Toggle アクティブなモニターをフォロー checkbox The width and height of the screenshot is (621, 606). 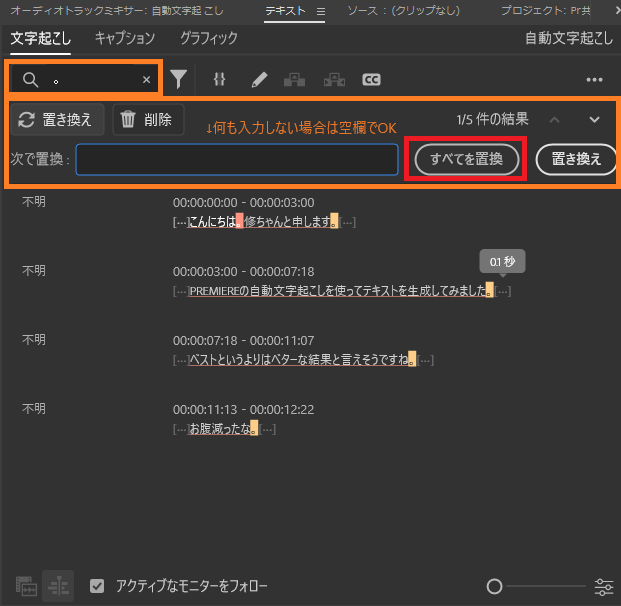click(x=97, y=586)
